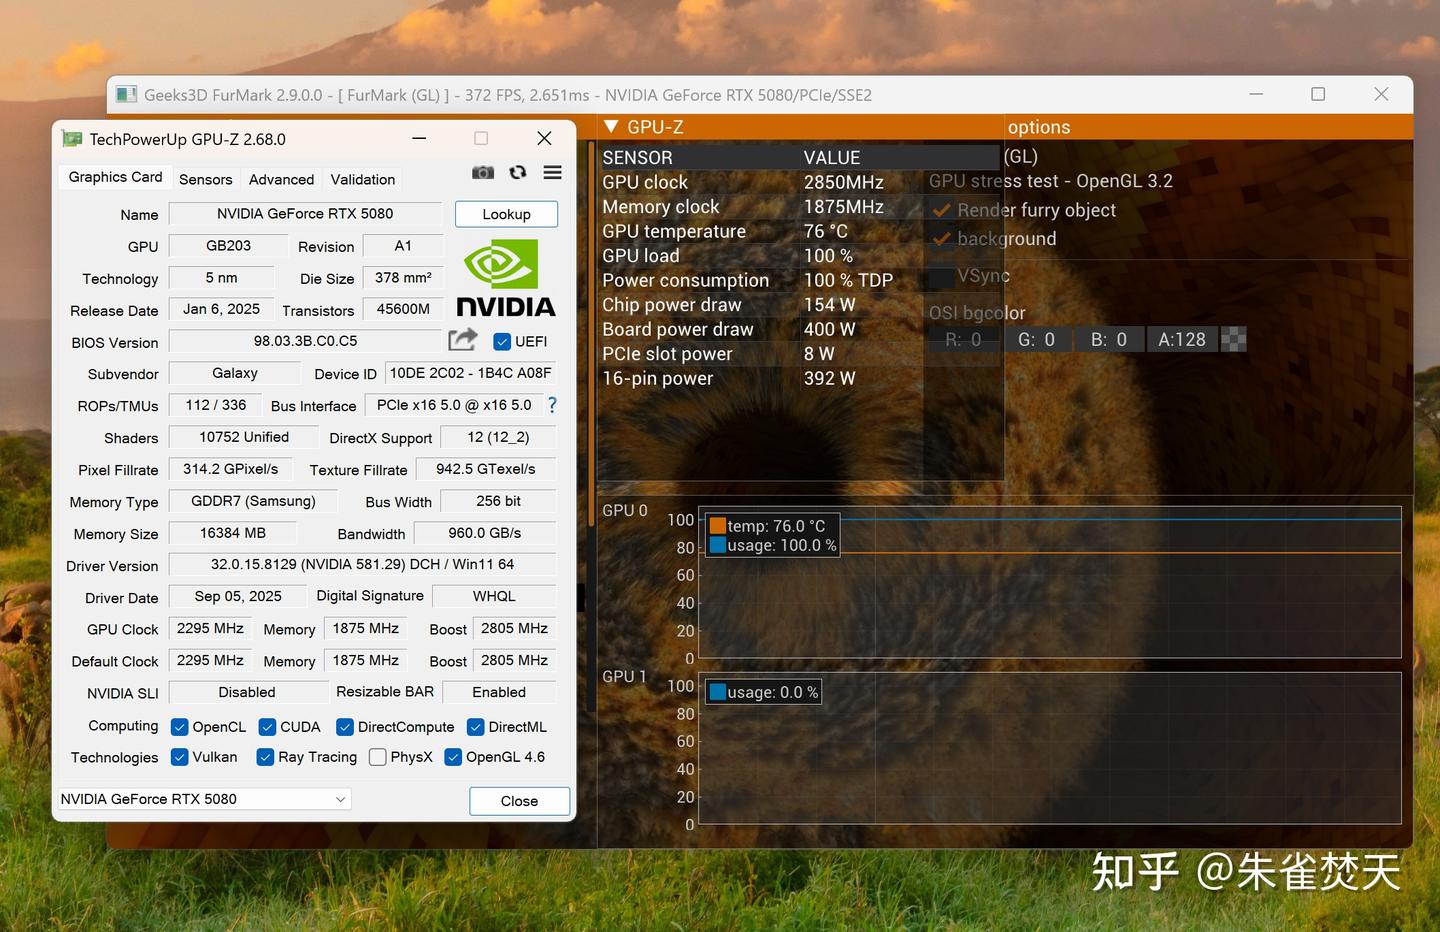Click the 16-pin power sensor row
1440x932 pixels.
[x=799, y=378]
